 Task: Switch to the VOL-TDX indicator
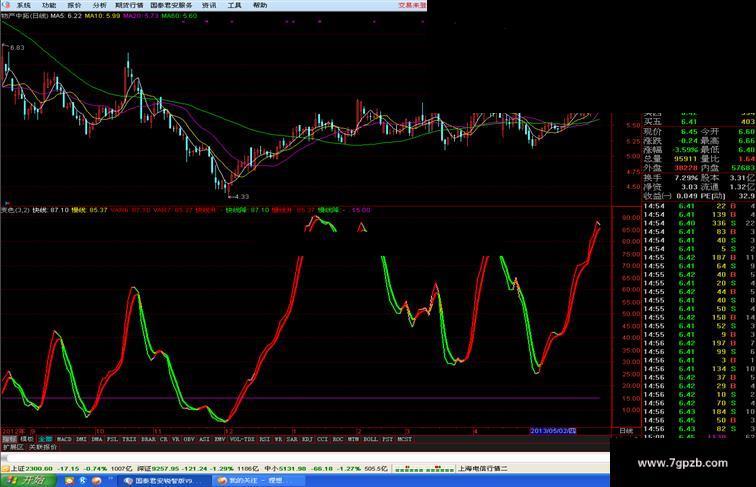[243, 439]
